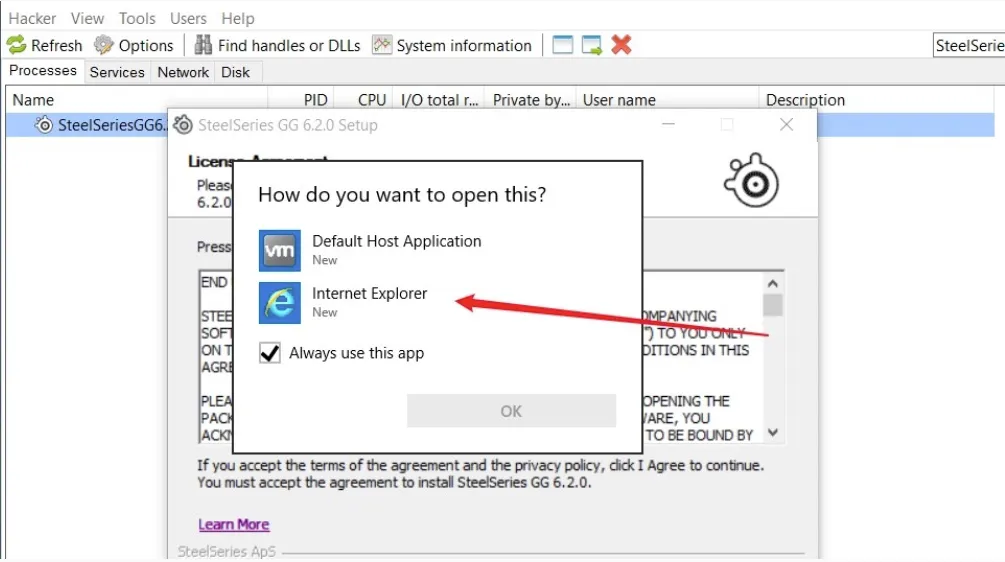Image resolution: width=1005 pixels, height=562 pixels.
Task: Sort by the PID column header
Action: pos(300,100)
